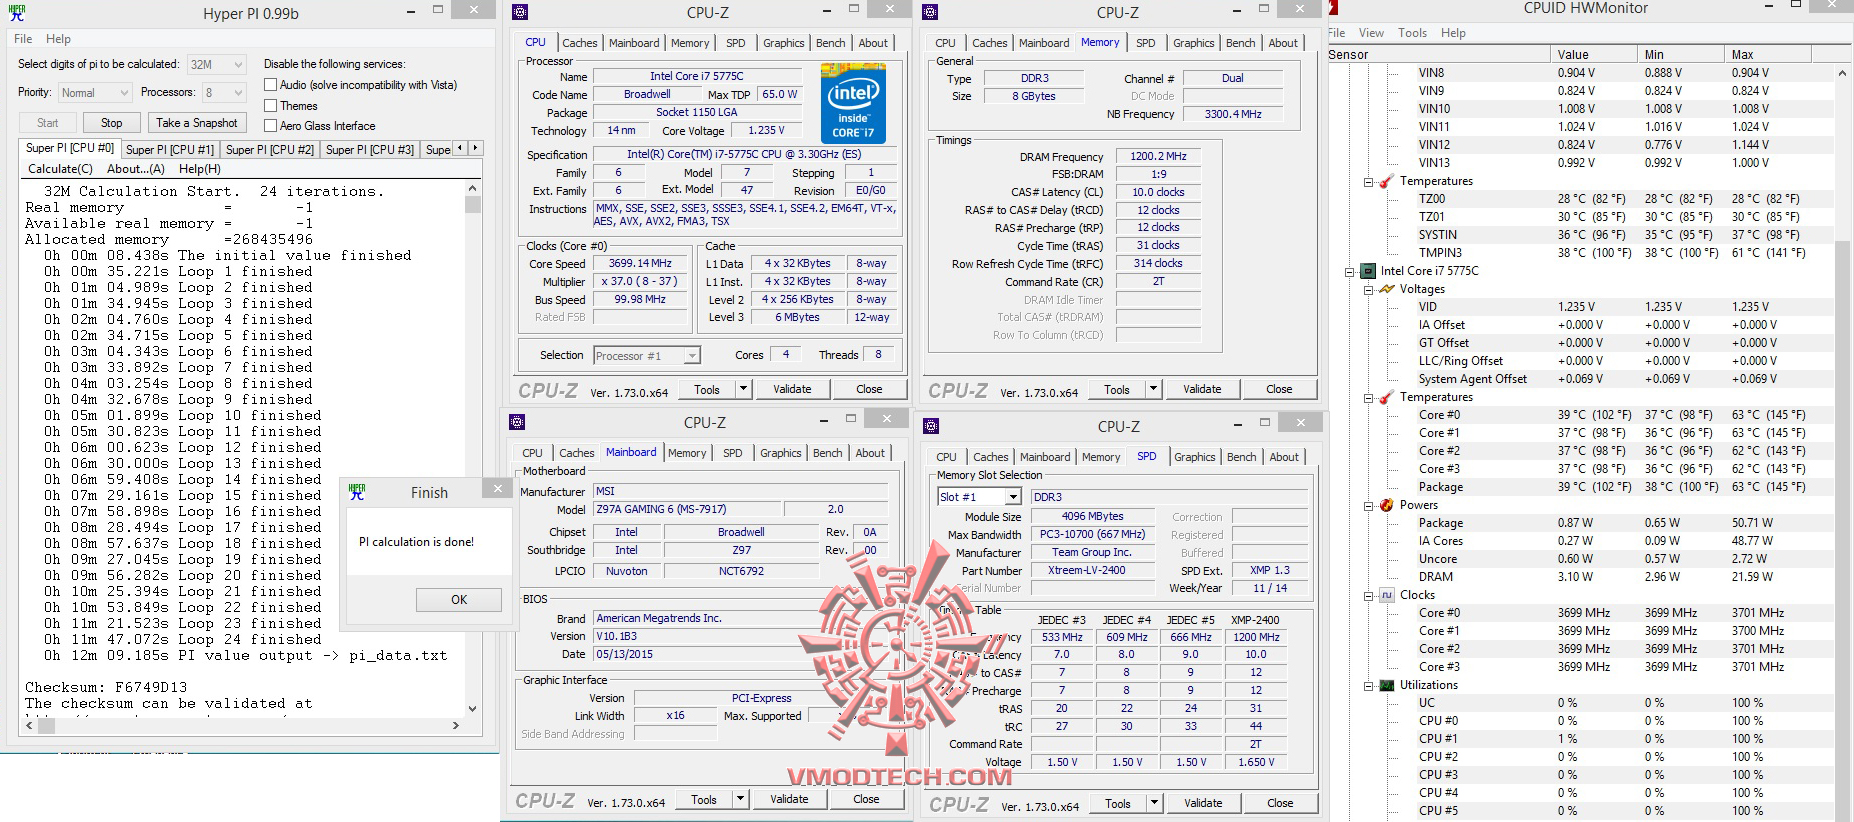Click the CPU-Z icon of the SPD window
Screen dimensions: 1854x822
coord(931,426)
